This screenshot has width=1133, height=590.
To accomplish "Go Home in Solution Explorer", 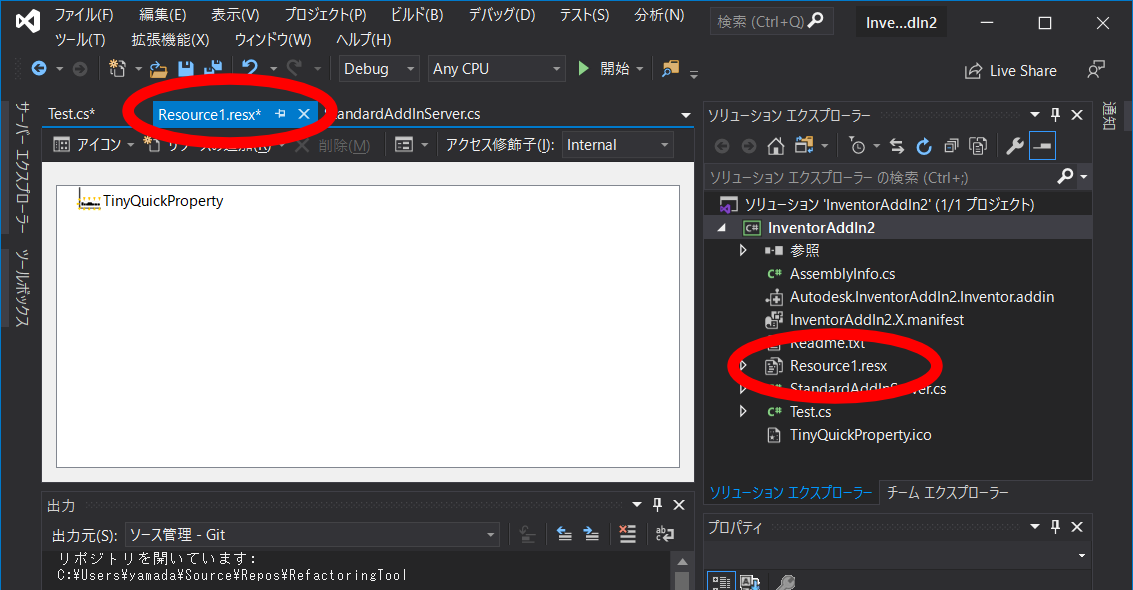I will pyautogui.click(x=776, y=146).
